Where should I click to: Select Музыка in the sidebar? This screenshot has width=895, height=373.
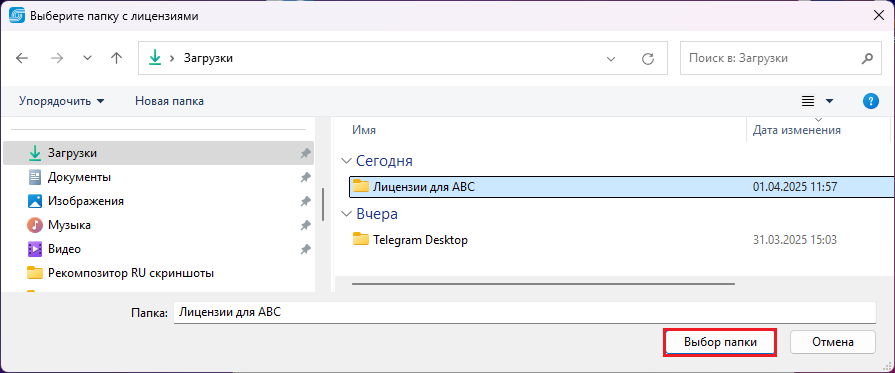158,225
